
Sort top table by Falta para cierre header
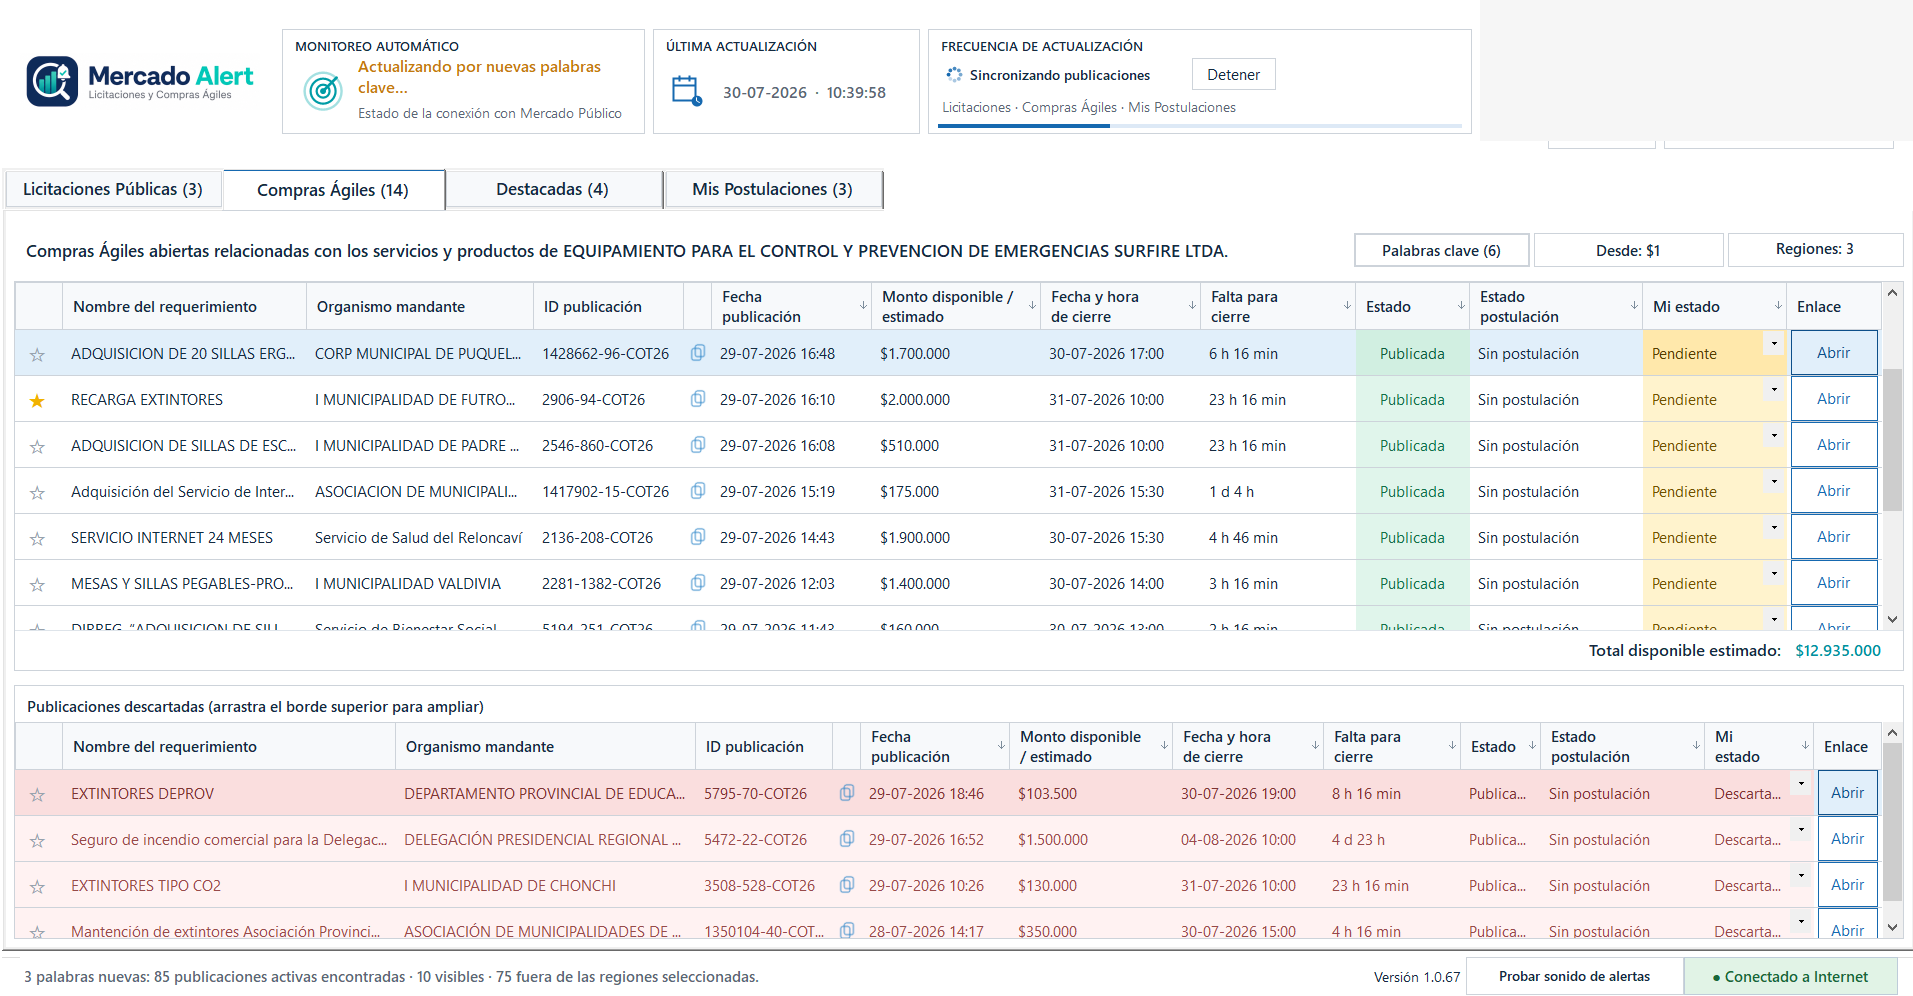click(1277, 306)
